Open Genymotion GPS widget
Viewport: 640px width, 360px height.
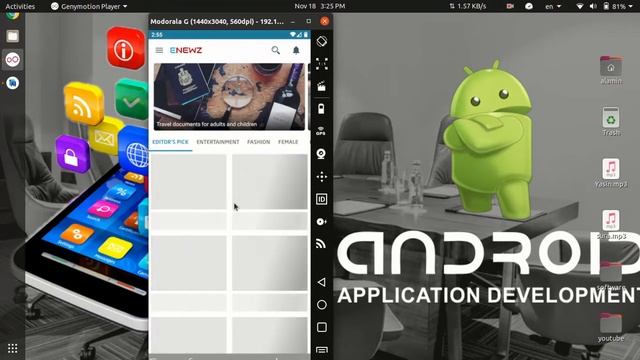pos(321,131)
